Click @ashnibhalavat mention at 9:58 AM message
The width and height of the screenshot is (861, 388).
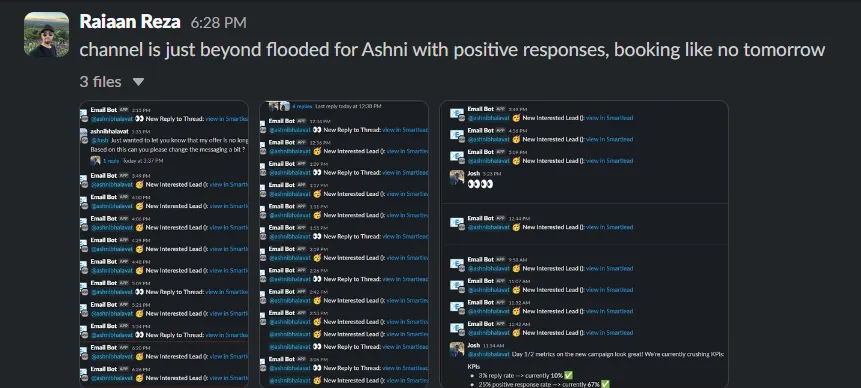click(x=489, y=268)
